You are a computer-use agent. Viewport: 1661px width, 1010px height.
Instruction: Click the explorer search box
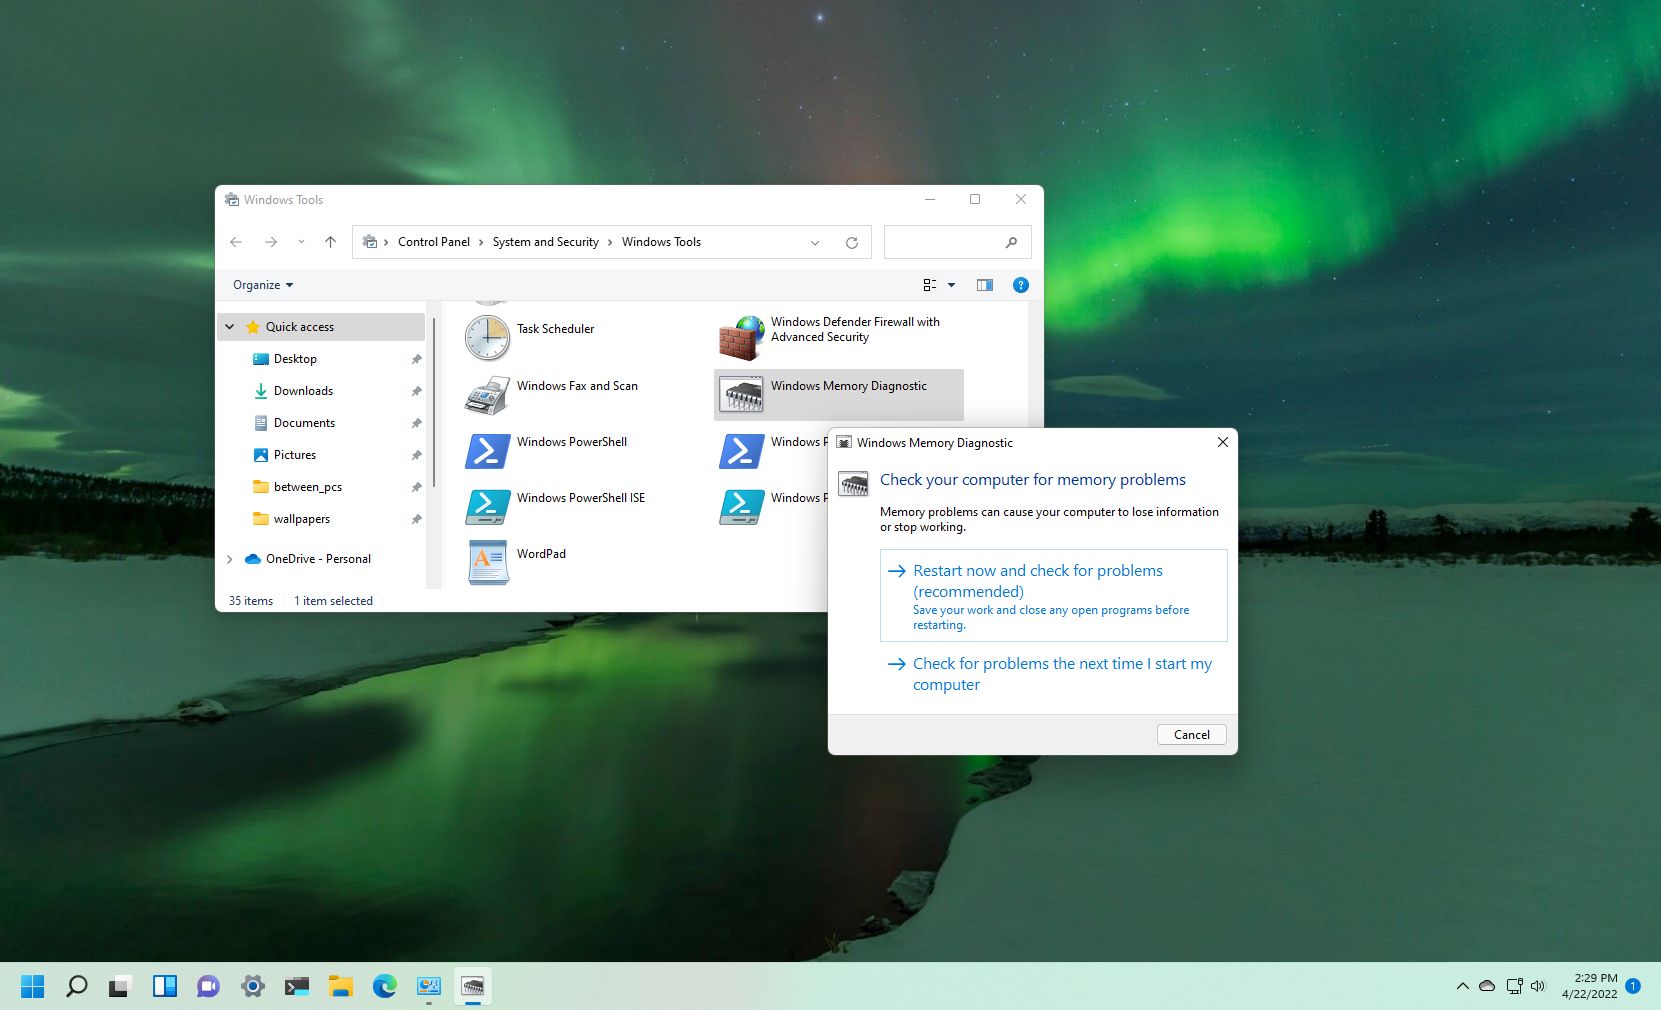[957, 242]
